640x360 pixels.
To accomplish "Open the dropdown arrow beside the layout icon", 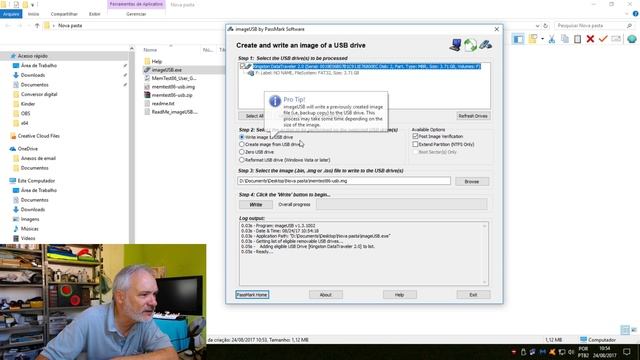I will (x=542, y=39).
